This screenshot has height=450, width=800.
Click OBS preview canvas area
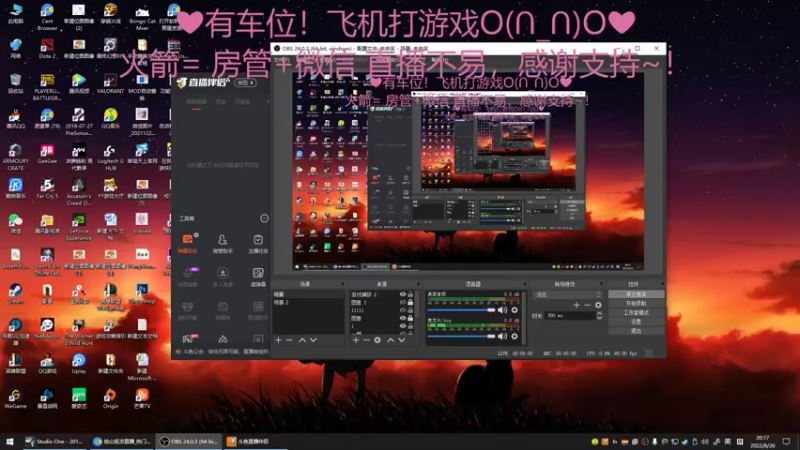point(468,170)
